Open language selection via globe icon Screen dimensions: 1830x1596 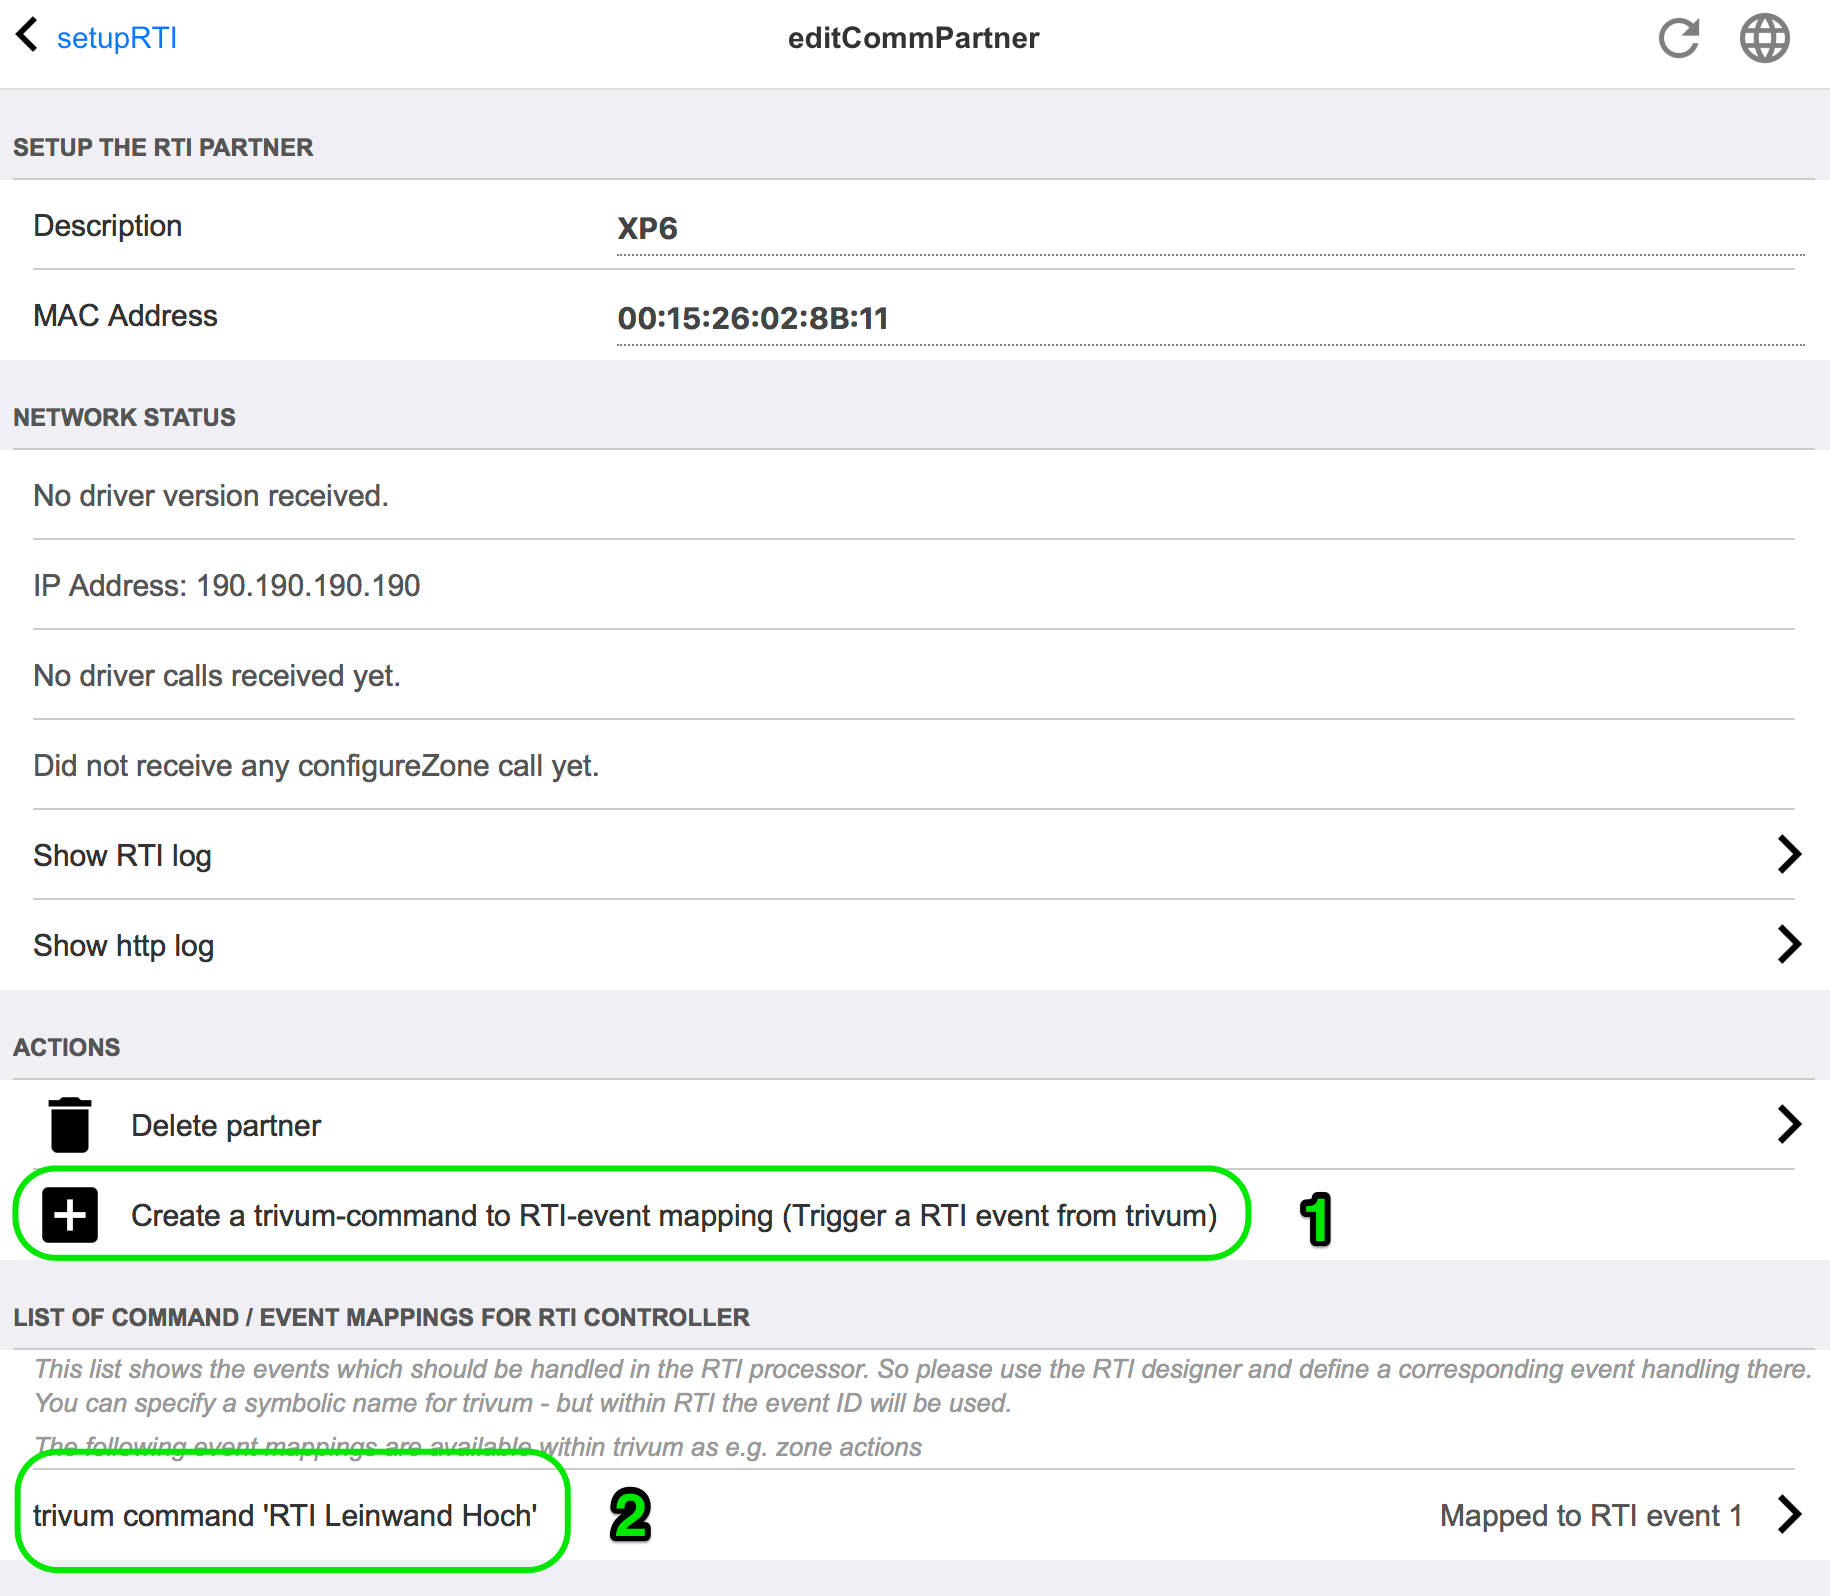[x=1765, y=39]
